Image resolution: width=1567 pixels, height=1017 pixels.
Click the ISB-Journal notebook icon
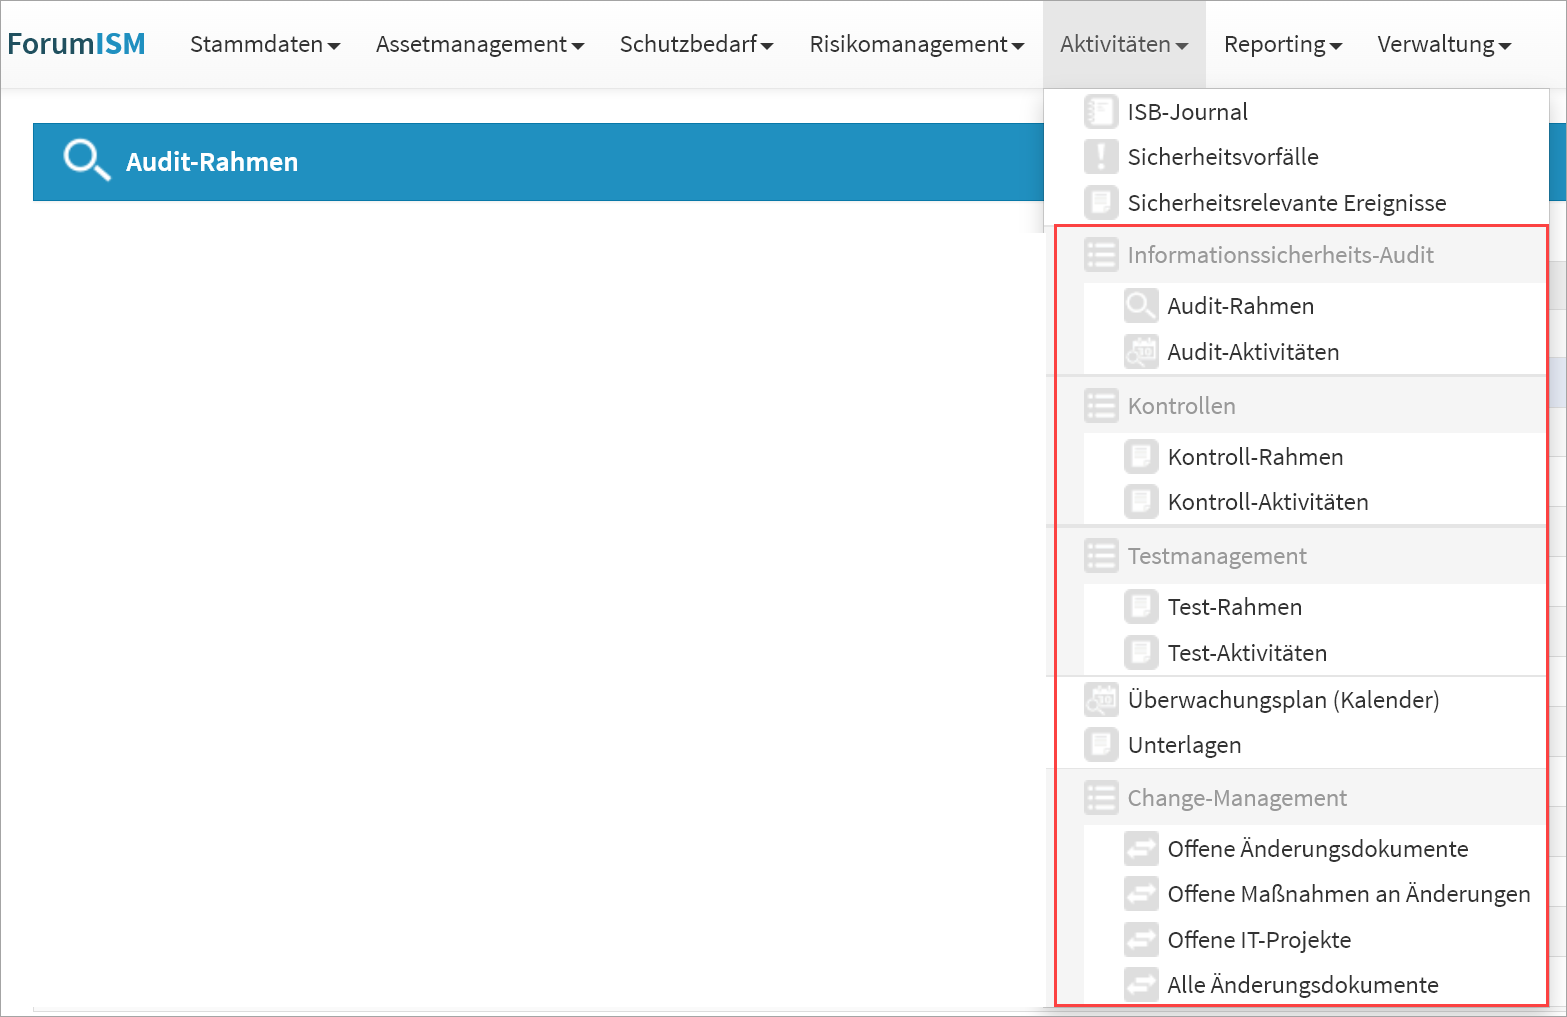click(x=1100, y=112)
